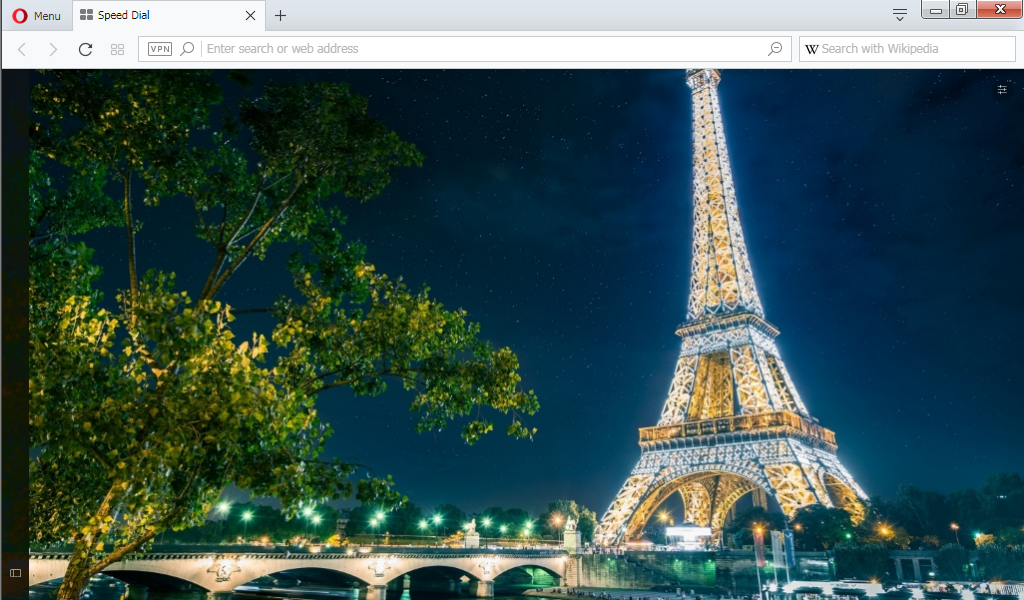Image resolution: width=1024 pixels, height=600 pixels.
Task: Focus the 'Search with Wikipedia' box
Action: [910, 49]
